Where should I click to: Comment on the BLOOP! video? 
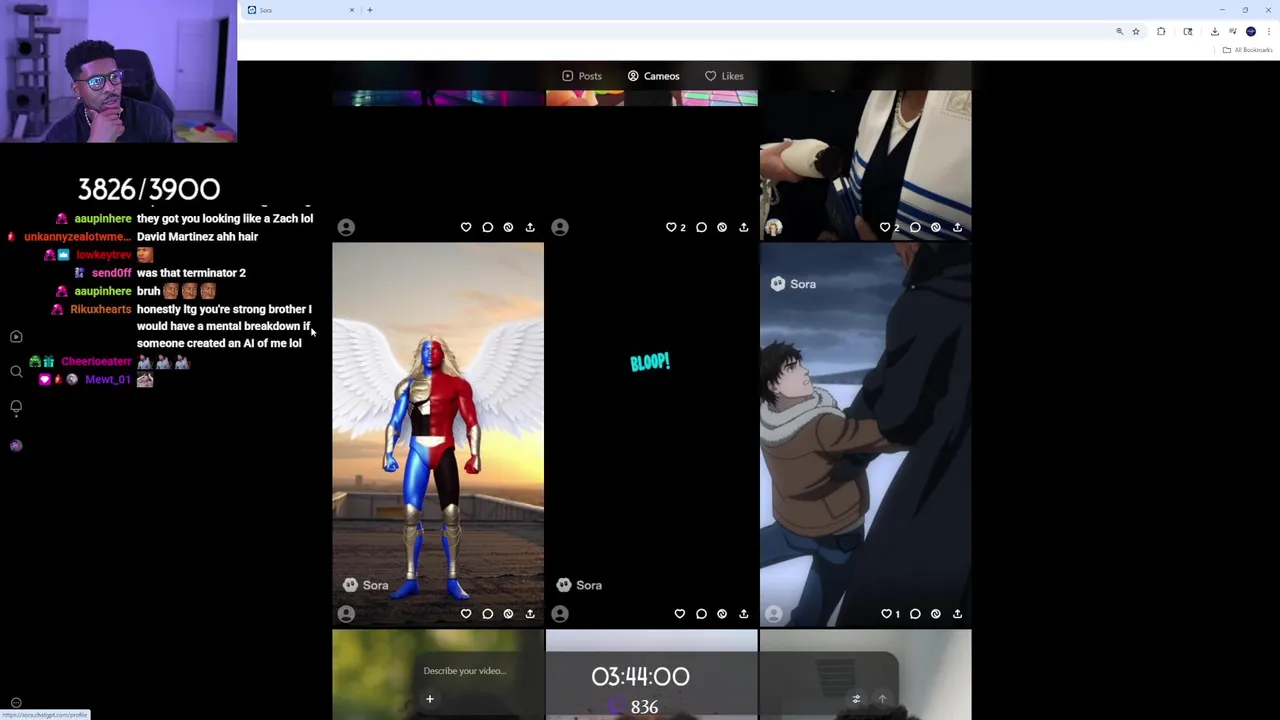click(701, 614)
